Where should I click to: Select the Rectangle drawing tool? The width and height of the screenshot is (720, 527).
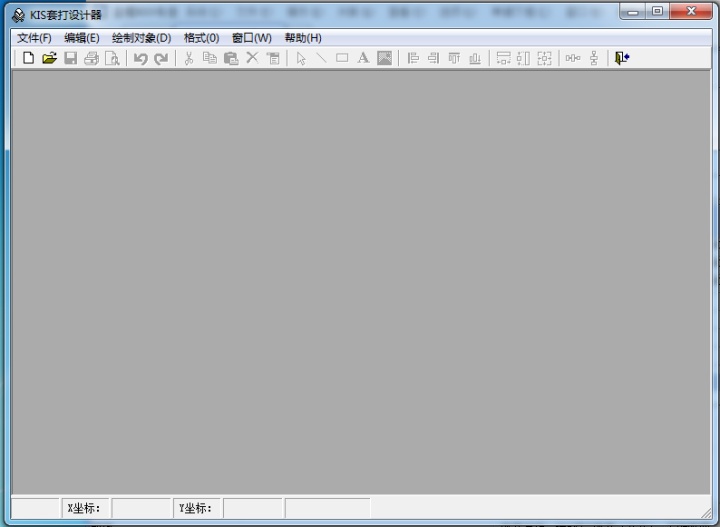pyautogui.click(x=342, y=58)
